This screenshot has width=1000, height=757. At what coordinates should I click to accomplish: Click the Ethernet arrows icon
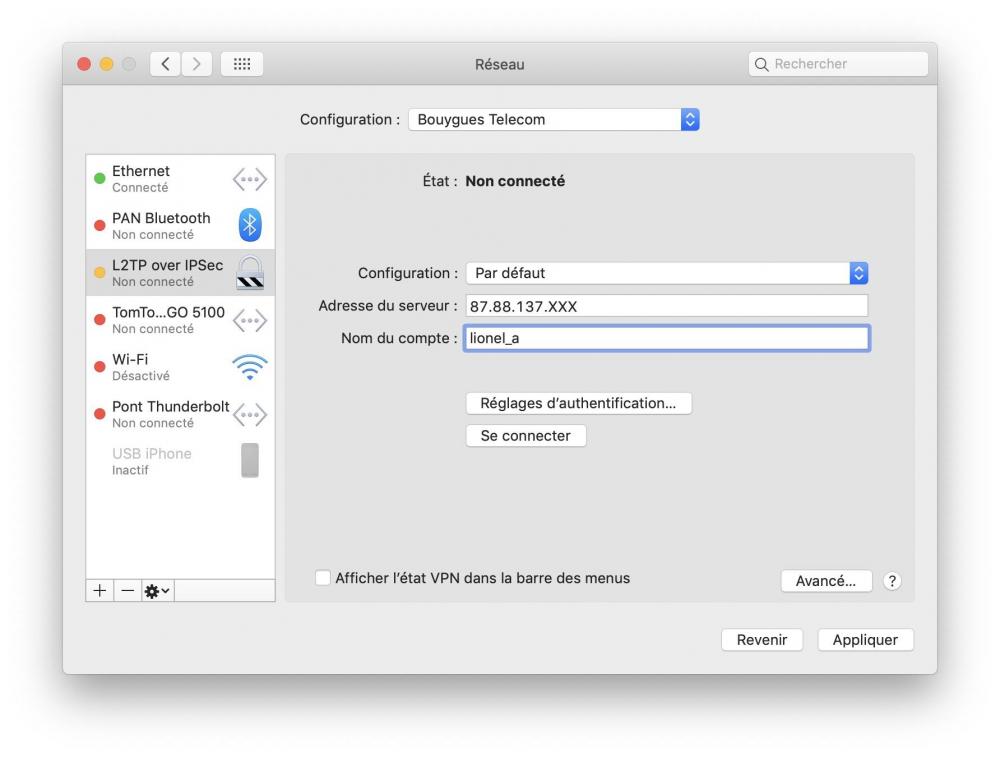pos(249,179)
